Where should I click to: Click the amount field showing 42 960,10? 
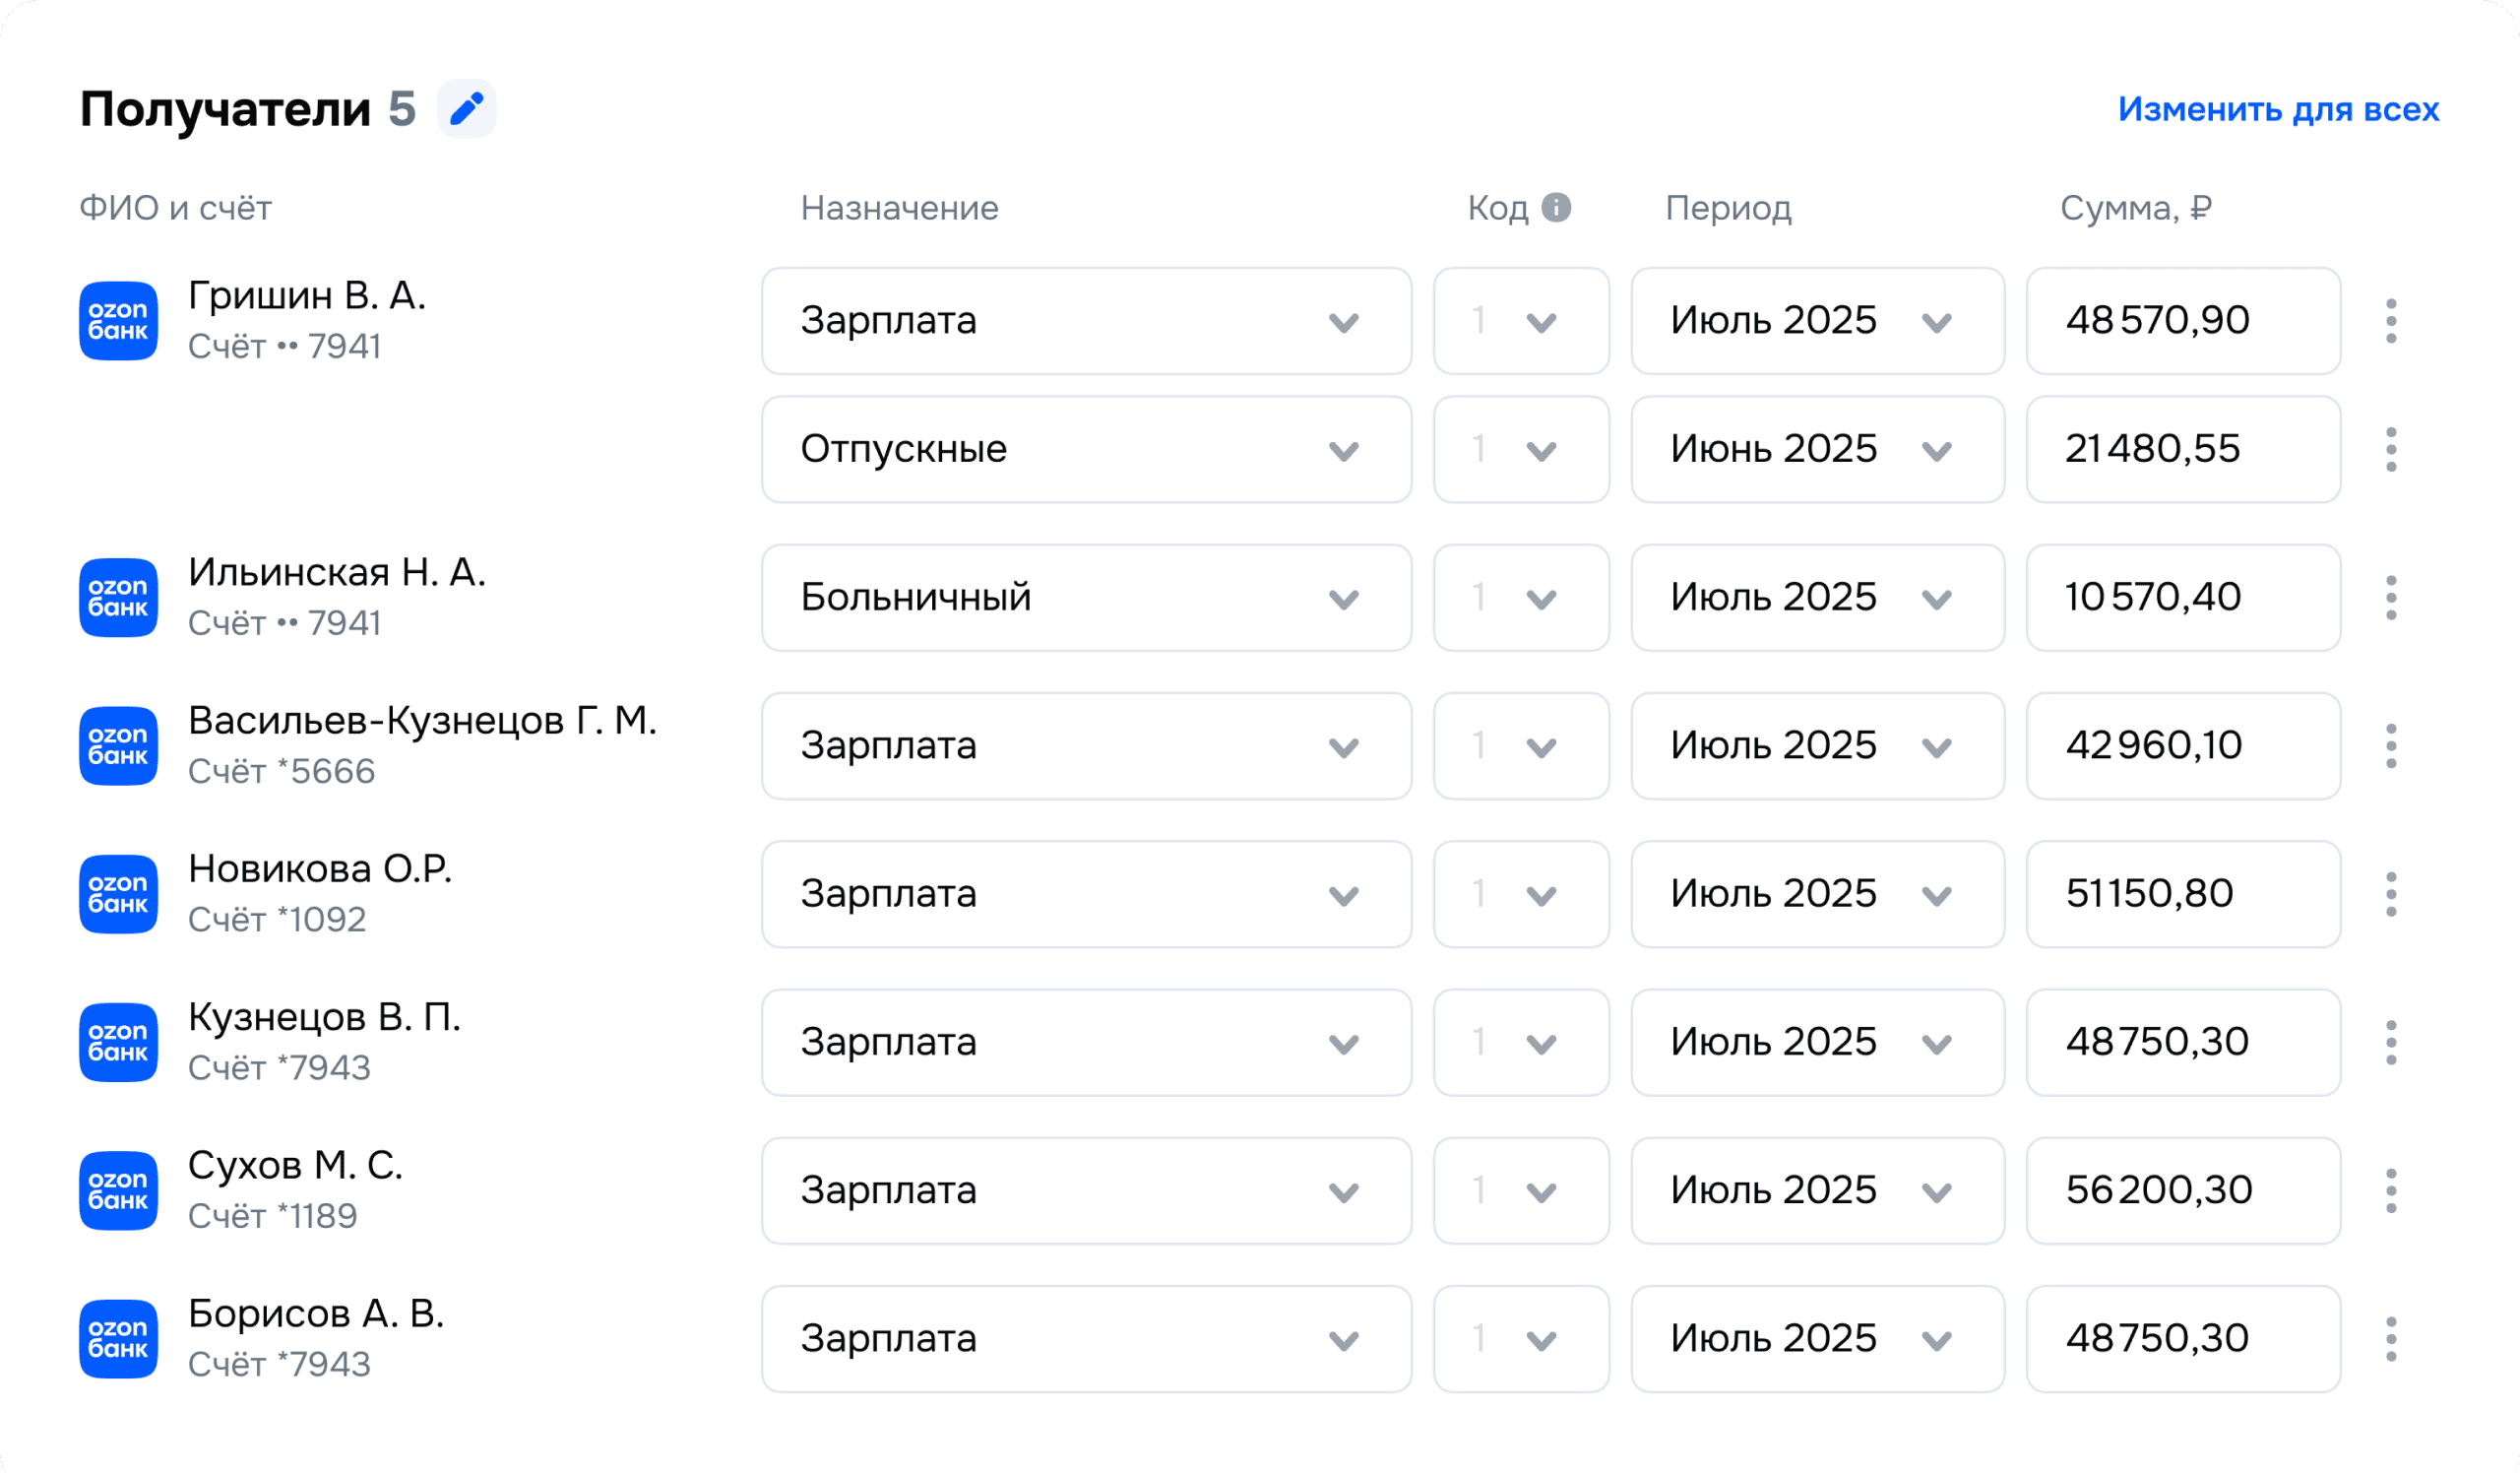(2182, 746)
